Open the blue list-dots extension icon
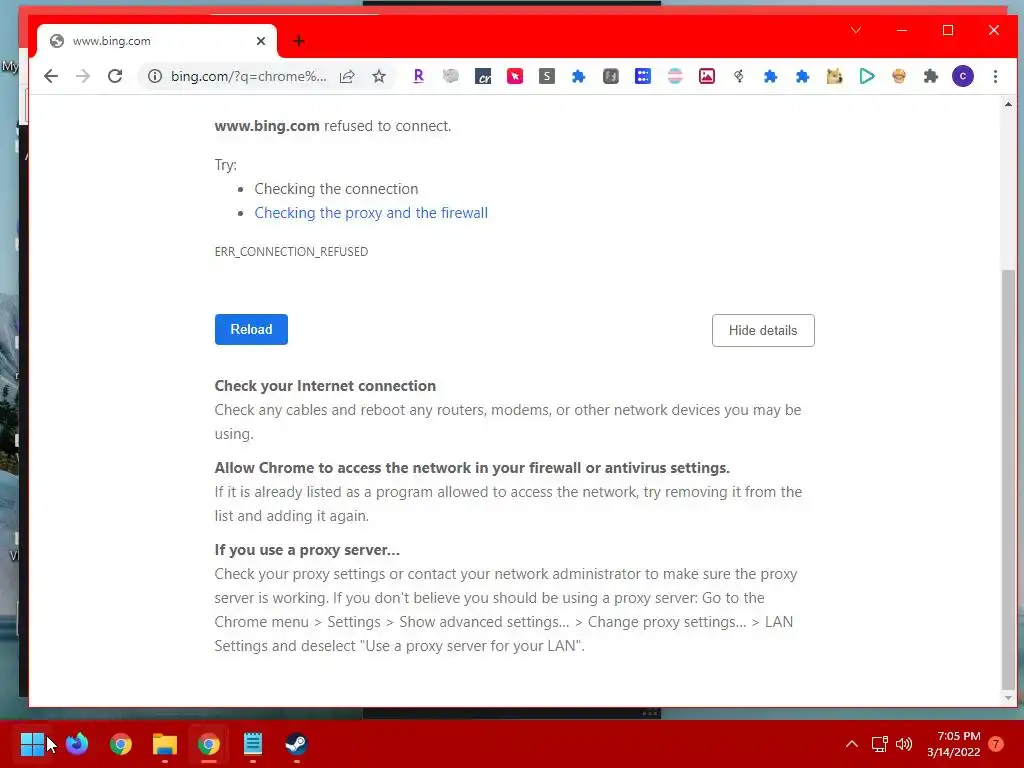The height and width of the screenshot is (768, 1024). coord(643,76)
